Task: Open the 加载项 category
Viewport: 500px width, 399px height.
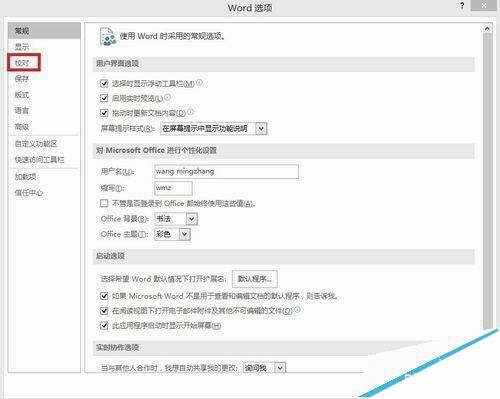Action: [x=25, y=177]
